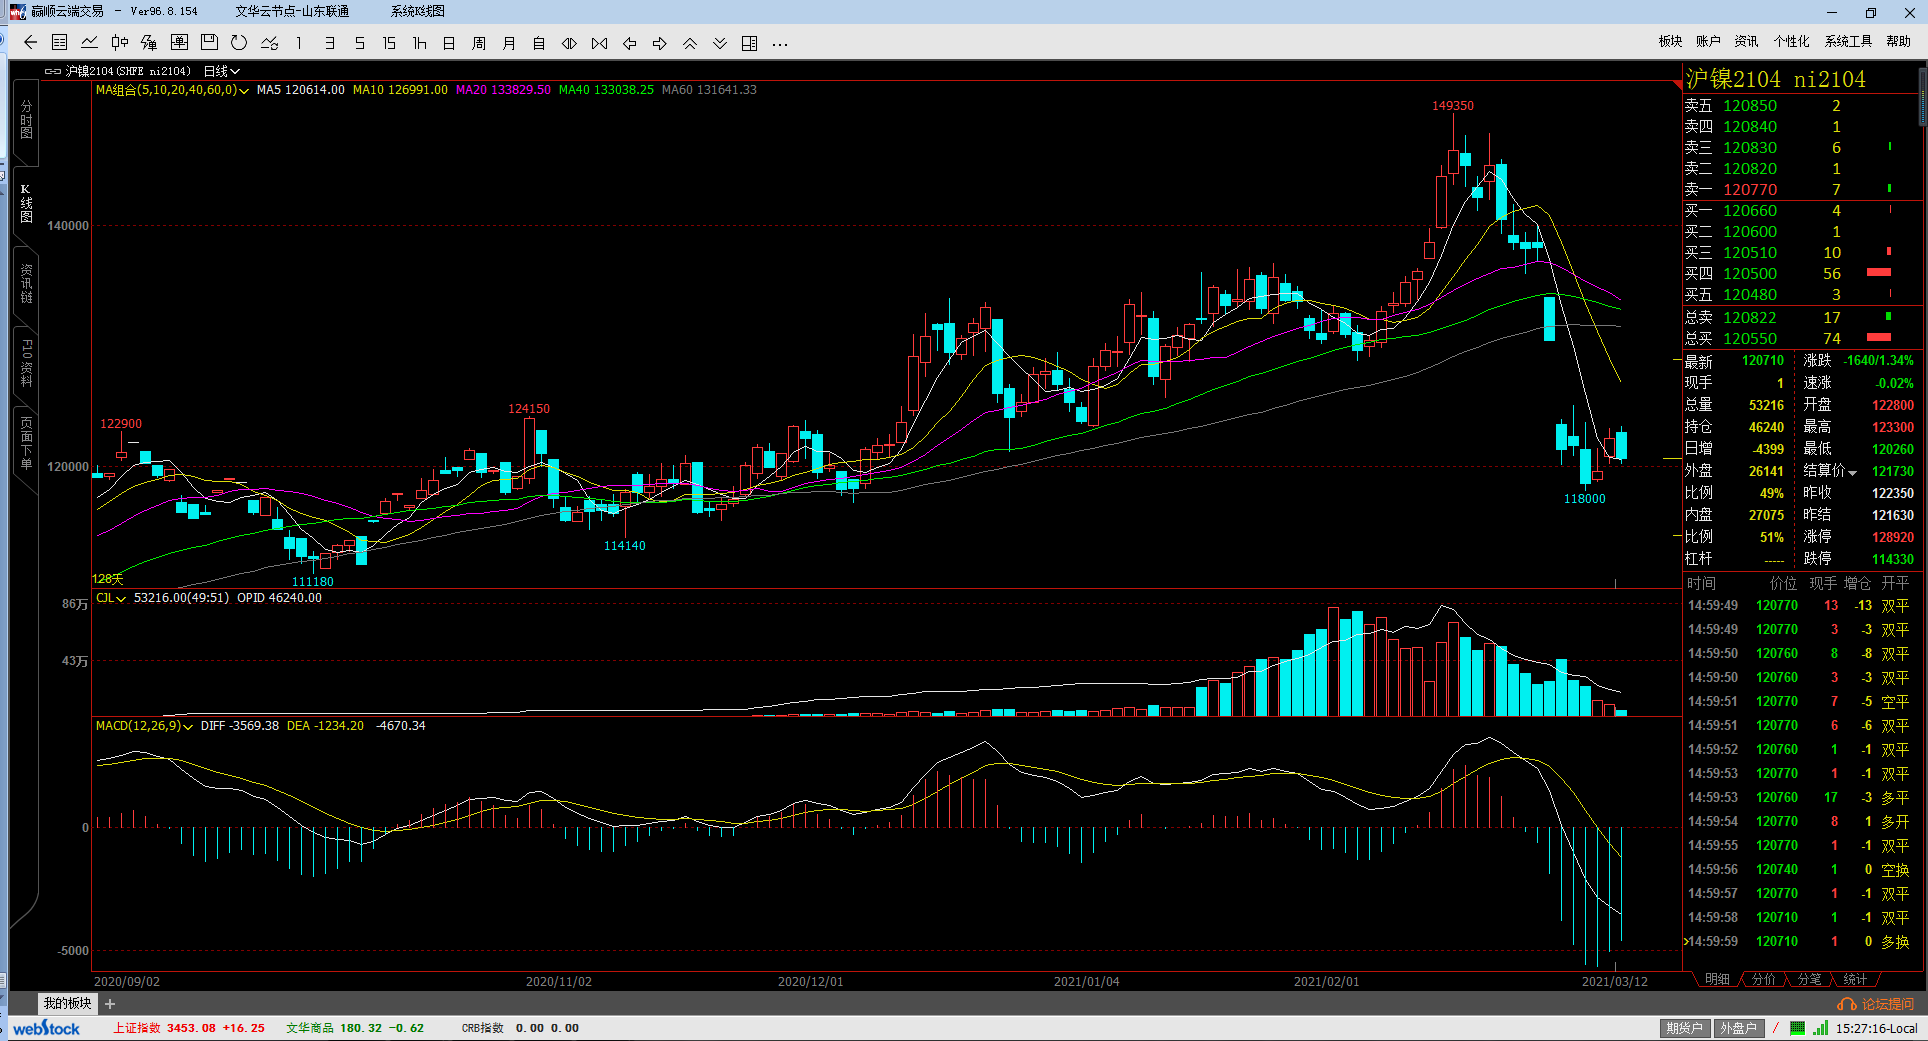Add a new block tab with plus
Image resolution: width=1928 pixels, height=1041 pixels.
click(110, 1004)
